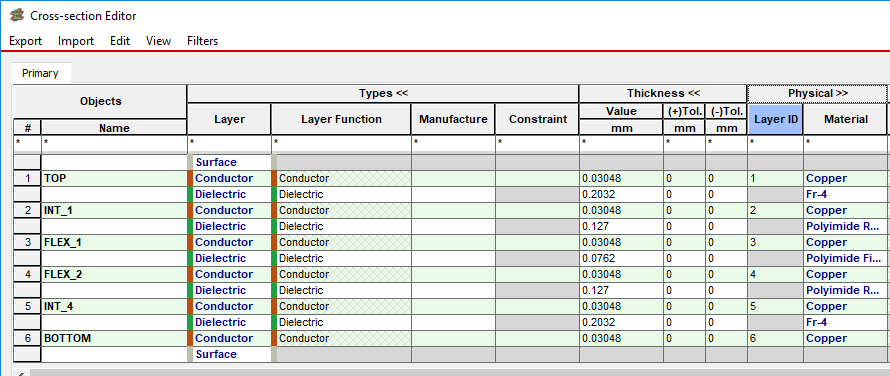
Task: Click the Objects column header
Action: click(100, 102)
